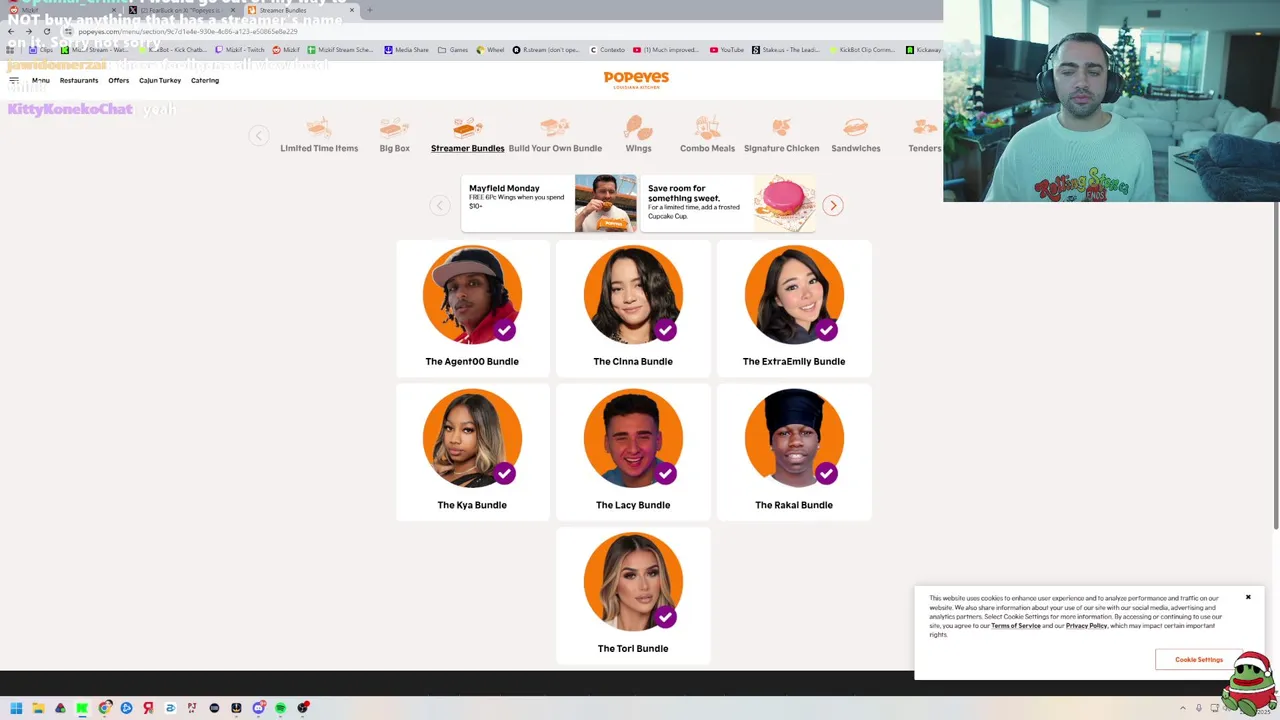Viewport: 1280px width, 720px height.
Task: Open the Catering nav item
Action: click(205, 80)
